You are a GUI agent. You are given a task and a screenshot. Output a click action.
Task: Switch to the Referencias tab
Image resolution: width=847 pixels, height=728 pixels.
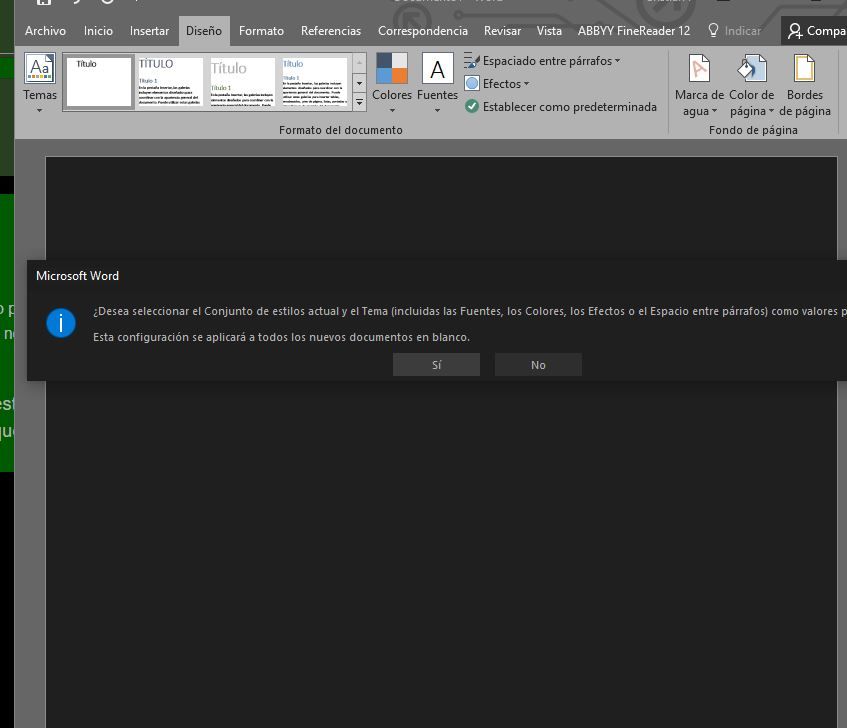click(331, 31)
